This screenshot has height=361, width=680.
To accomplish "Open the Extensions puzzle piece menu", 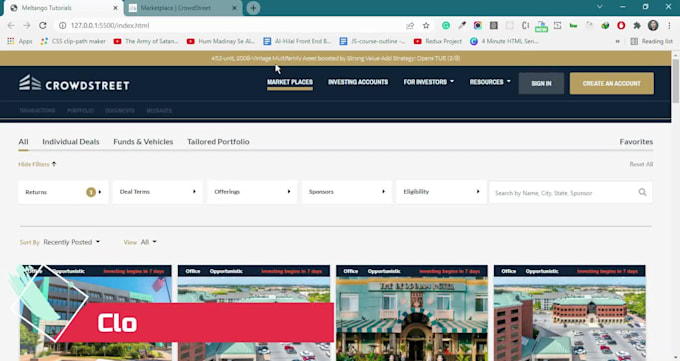I will [x=637, y=26].
